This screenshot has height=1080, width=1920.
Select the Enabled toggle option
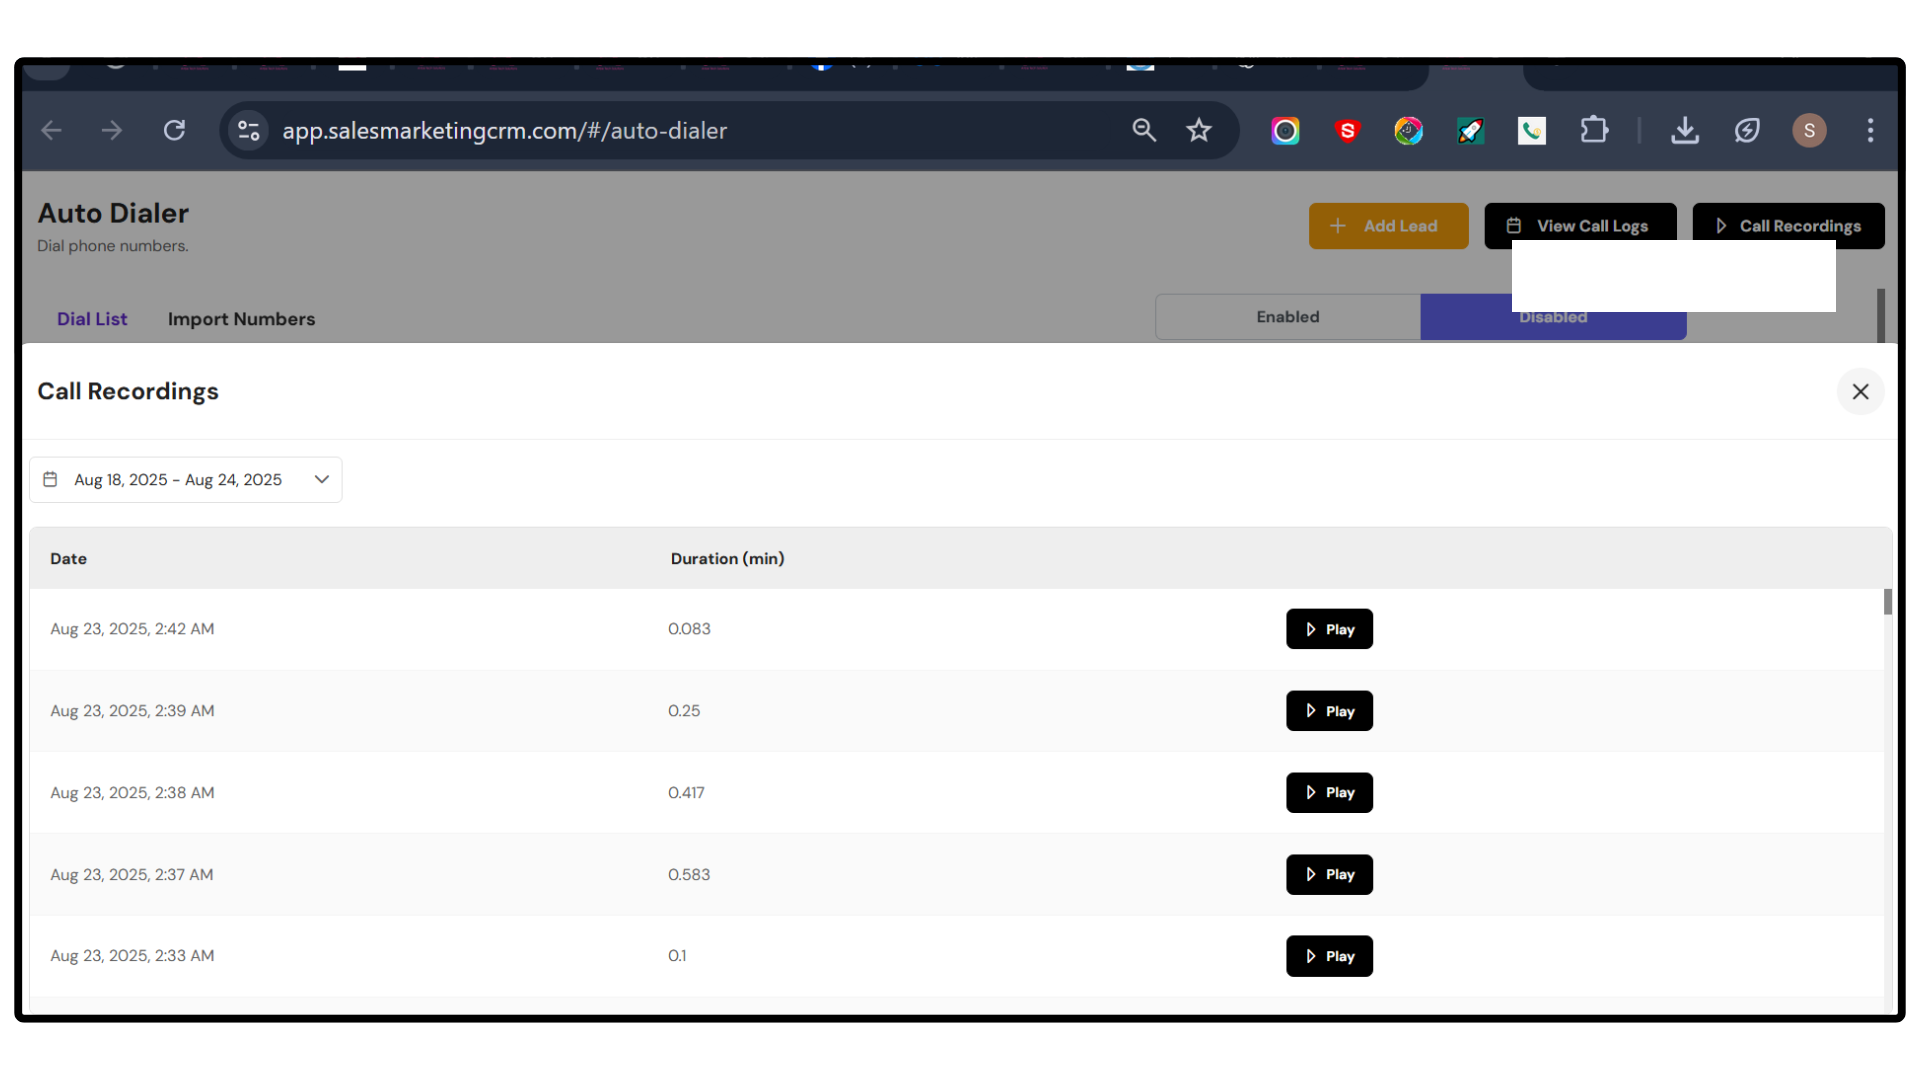pyautogui.click(x=1288, y=317)
